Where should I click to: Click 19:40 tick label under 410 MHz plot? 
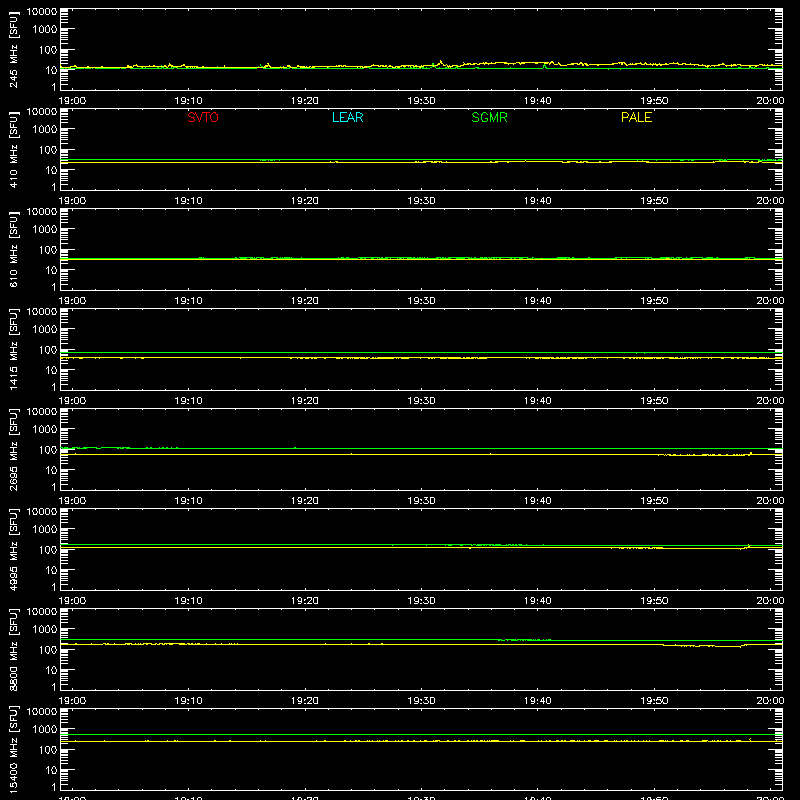[x=538, y=201]
